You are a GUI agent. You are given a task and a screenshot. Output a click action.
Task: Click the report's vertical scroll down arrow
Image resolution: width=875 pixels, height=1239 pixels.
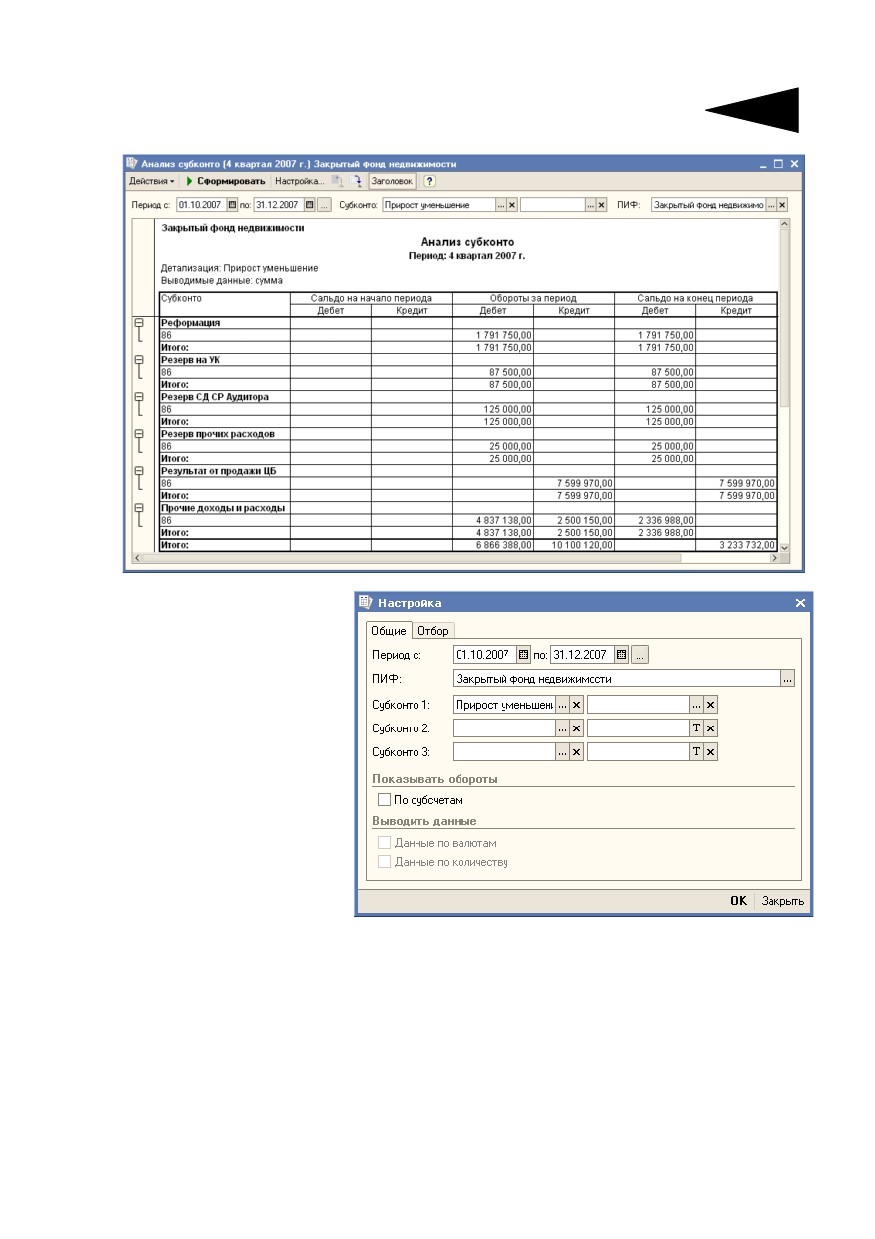[x=784, y=547]
